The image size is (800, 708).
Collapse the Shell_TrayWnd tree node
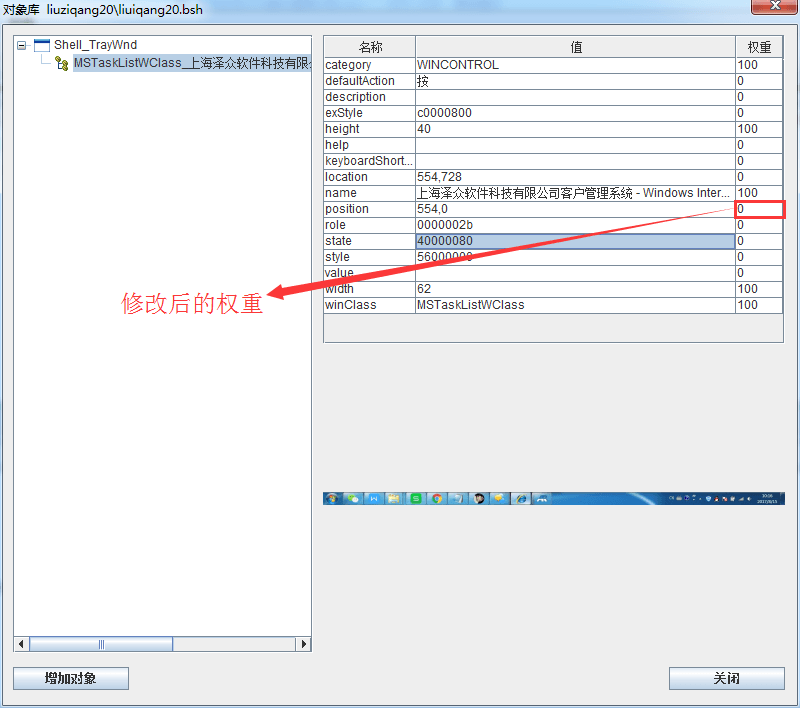tap(22, 45)
